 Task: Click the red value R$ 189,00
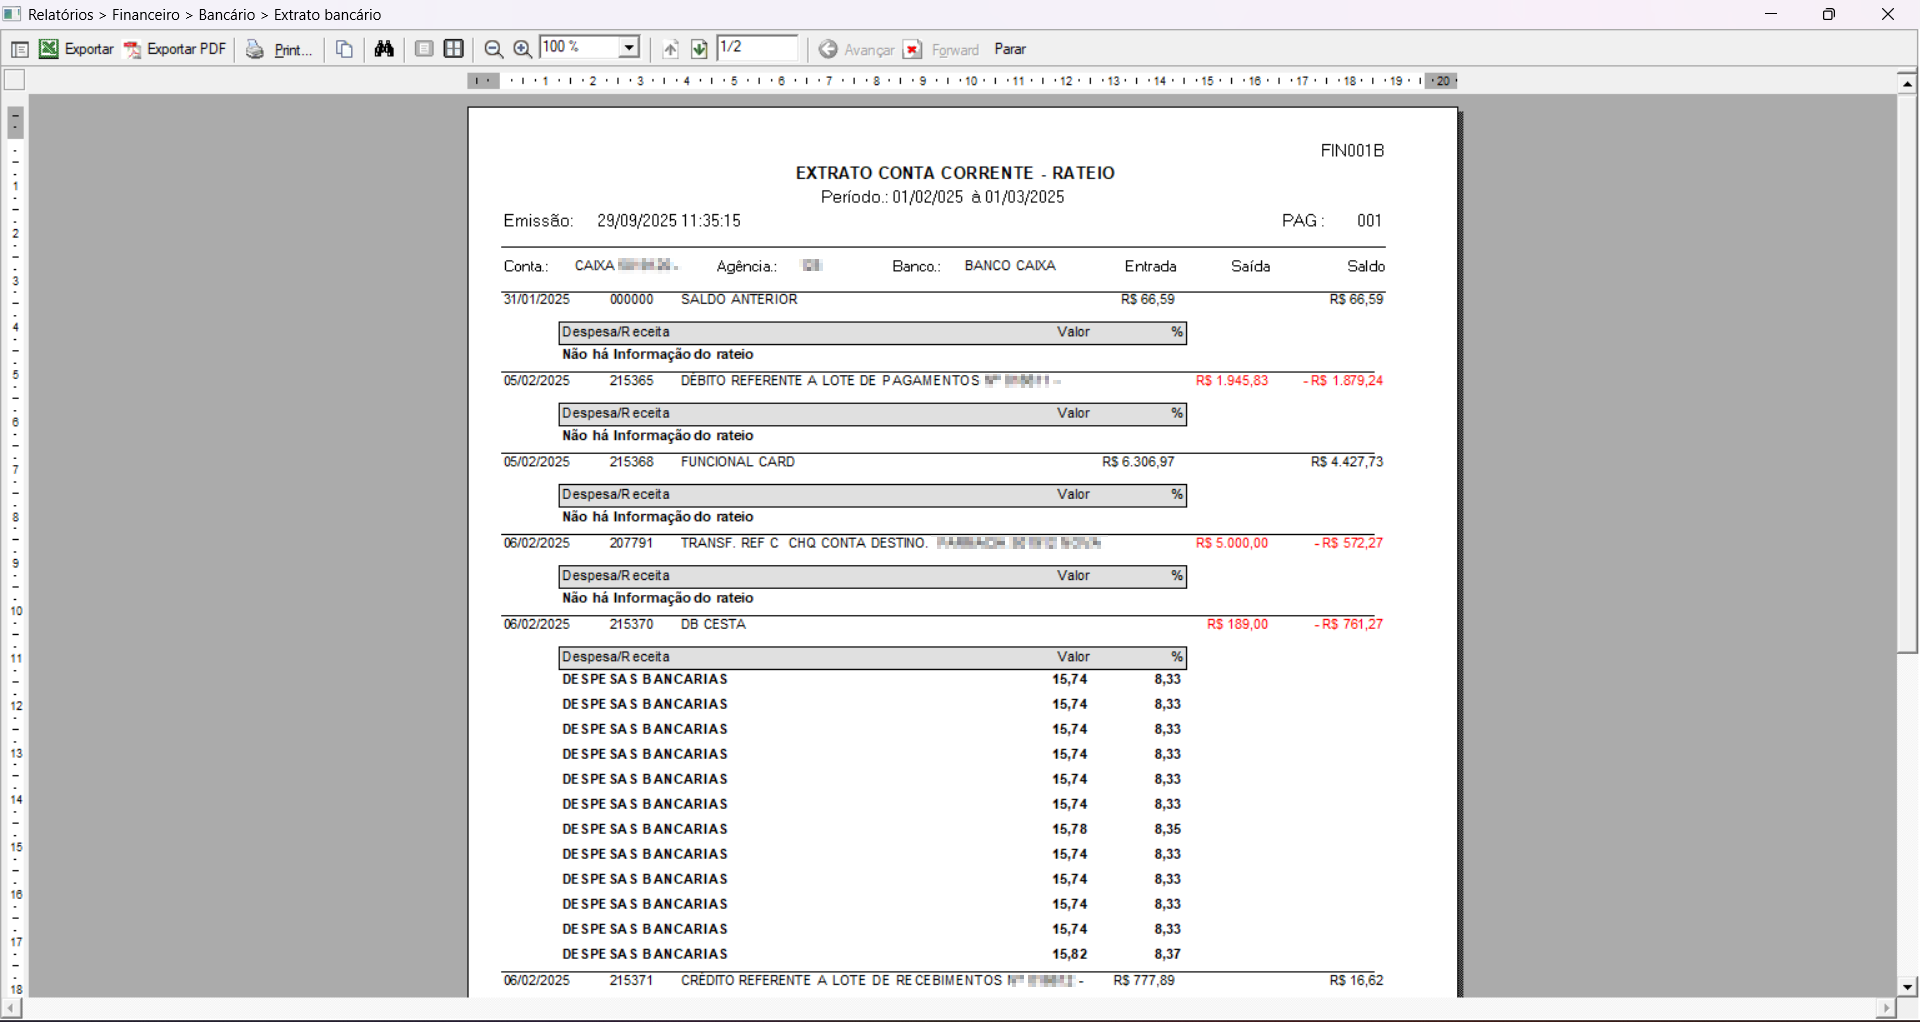[1238, 624]
